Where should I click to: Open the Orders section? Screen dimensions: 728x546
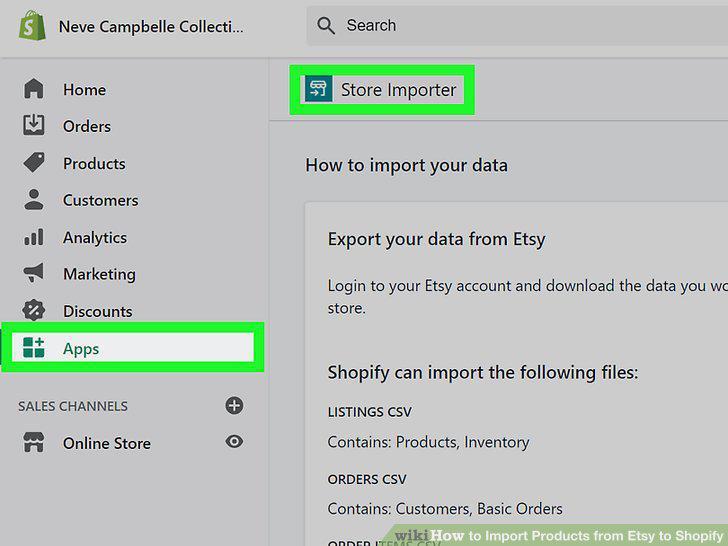tap(87, 126)
